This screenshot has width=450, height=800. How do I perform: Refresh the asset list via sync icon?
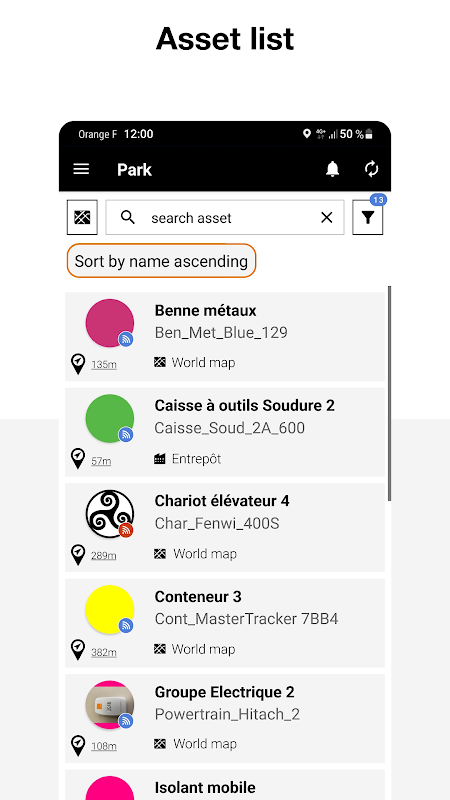[x=372, y=169]
